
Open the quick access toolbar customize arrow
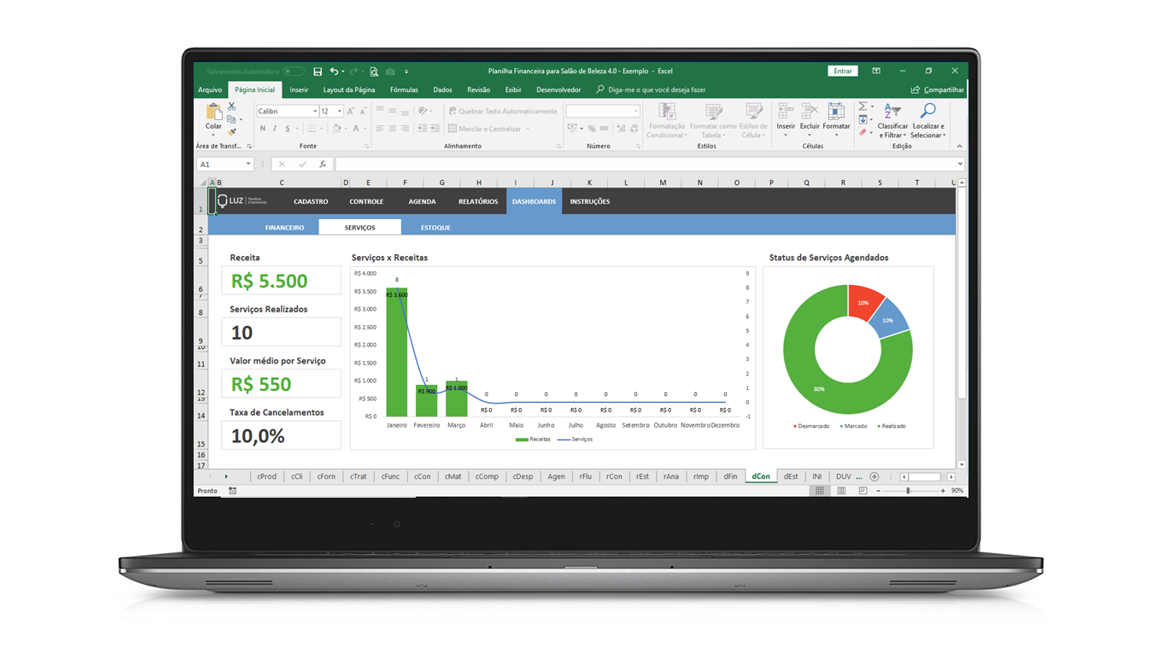point(406,72)
